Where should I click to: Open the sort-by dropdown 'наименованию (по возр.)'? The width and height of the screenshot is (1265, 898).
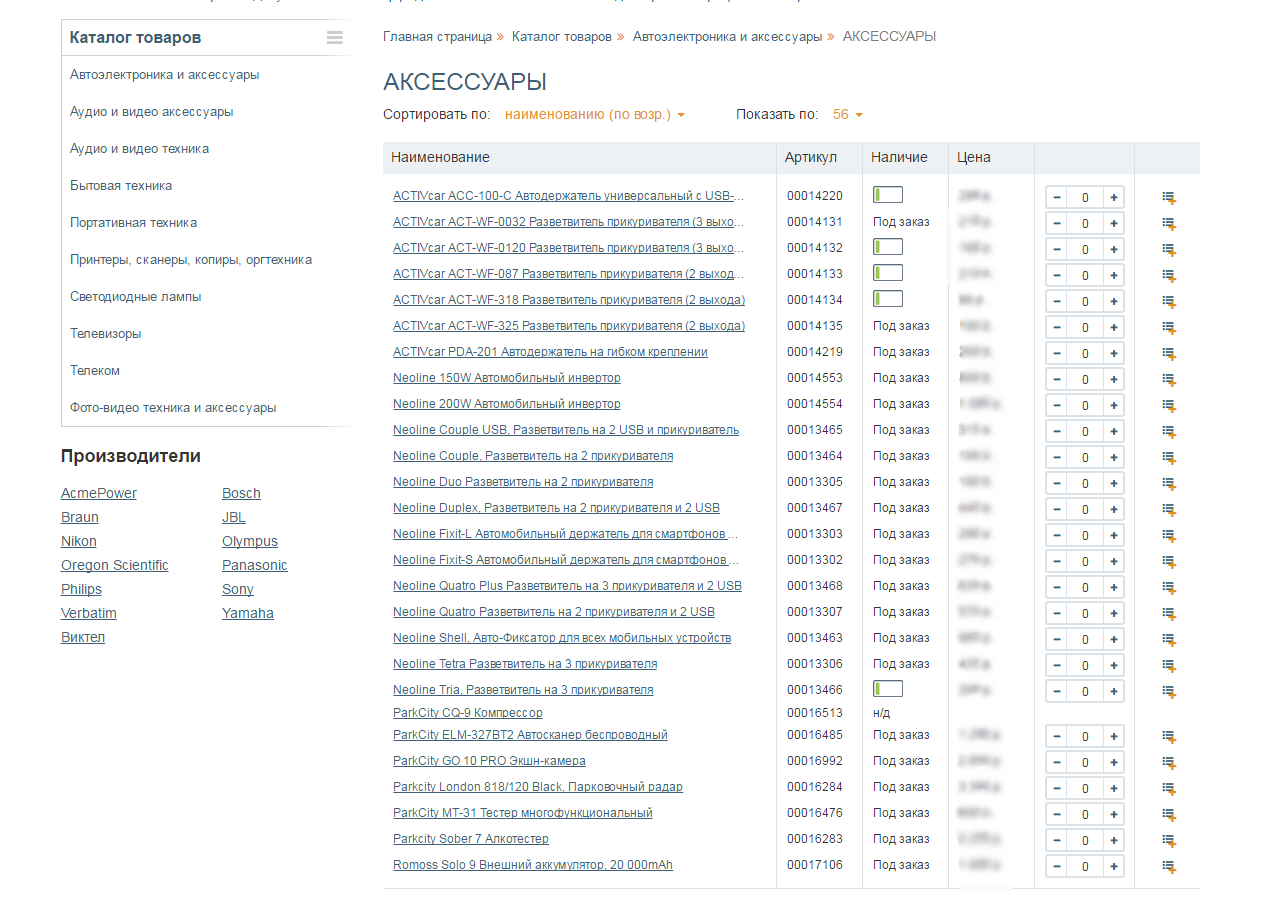(595, 115)
